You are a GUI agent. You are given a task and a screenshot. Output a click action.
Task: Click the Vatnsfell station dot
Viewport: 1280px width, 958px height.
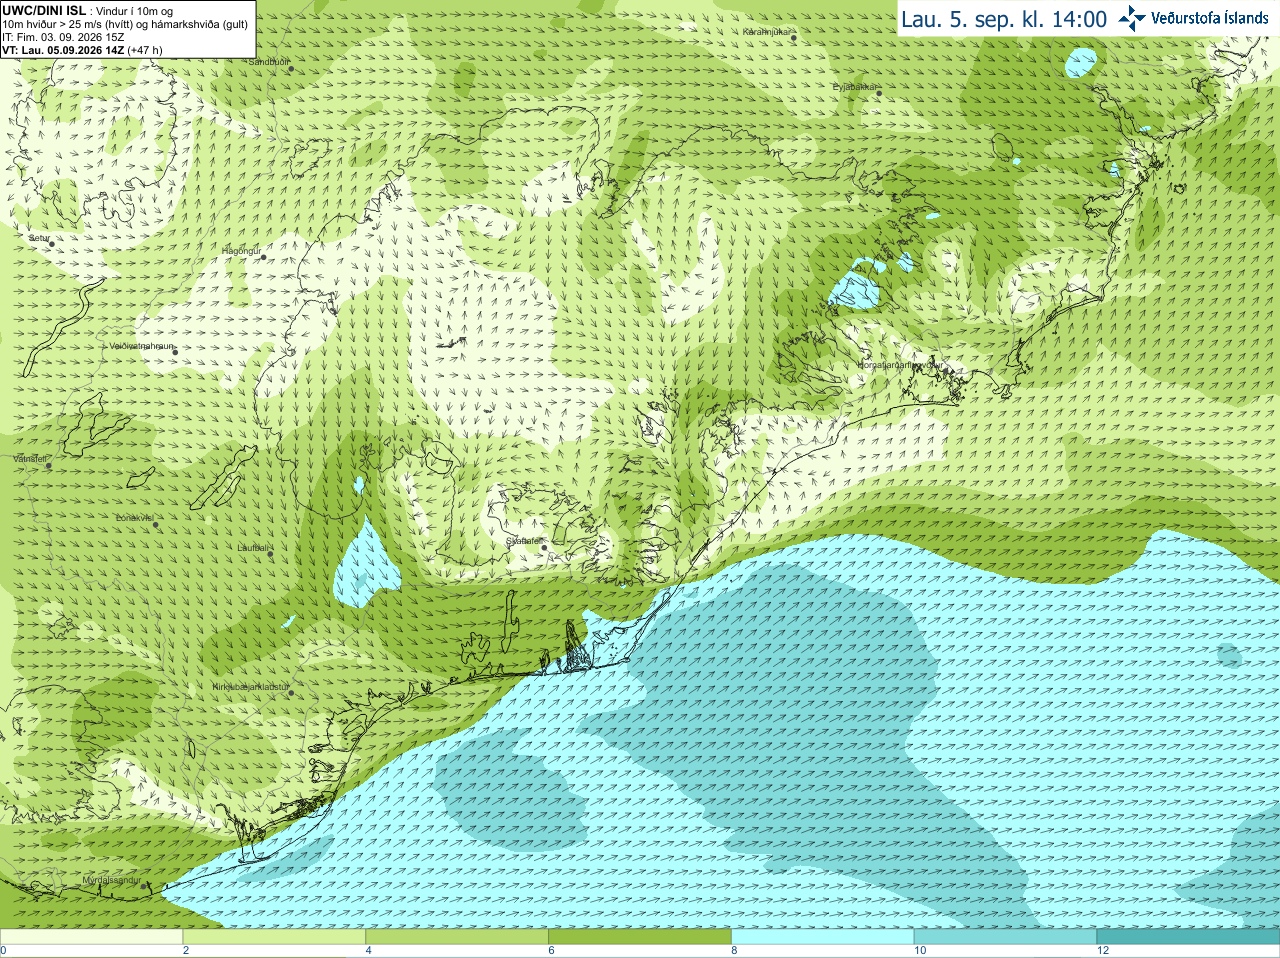[48, 465]
